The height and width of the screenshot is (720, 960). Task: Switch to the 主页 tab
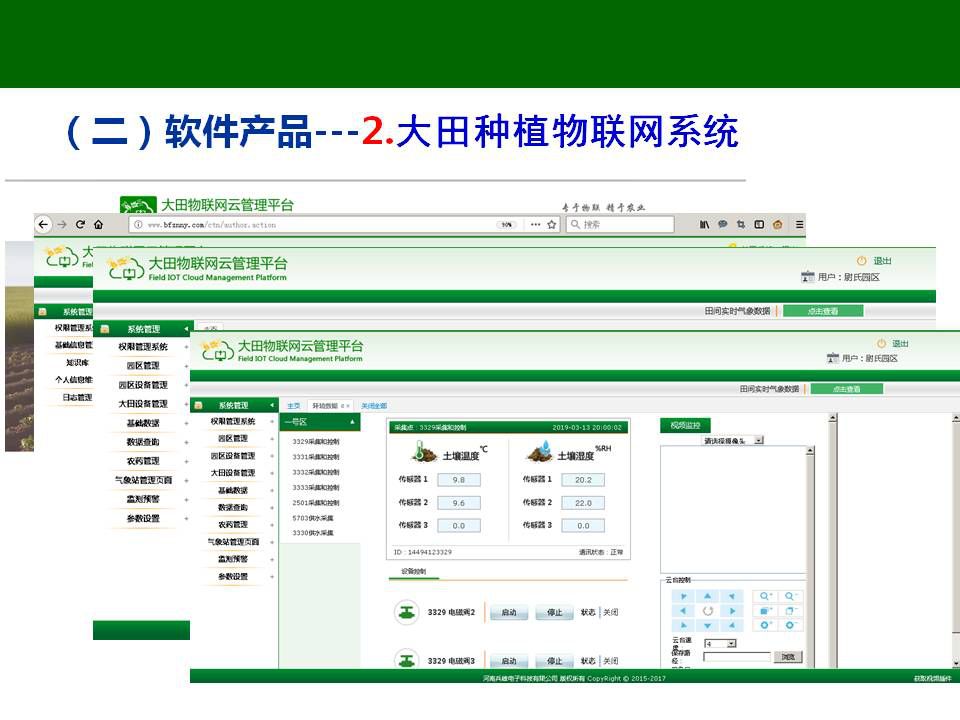(x=294, y=406)
